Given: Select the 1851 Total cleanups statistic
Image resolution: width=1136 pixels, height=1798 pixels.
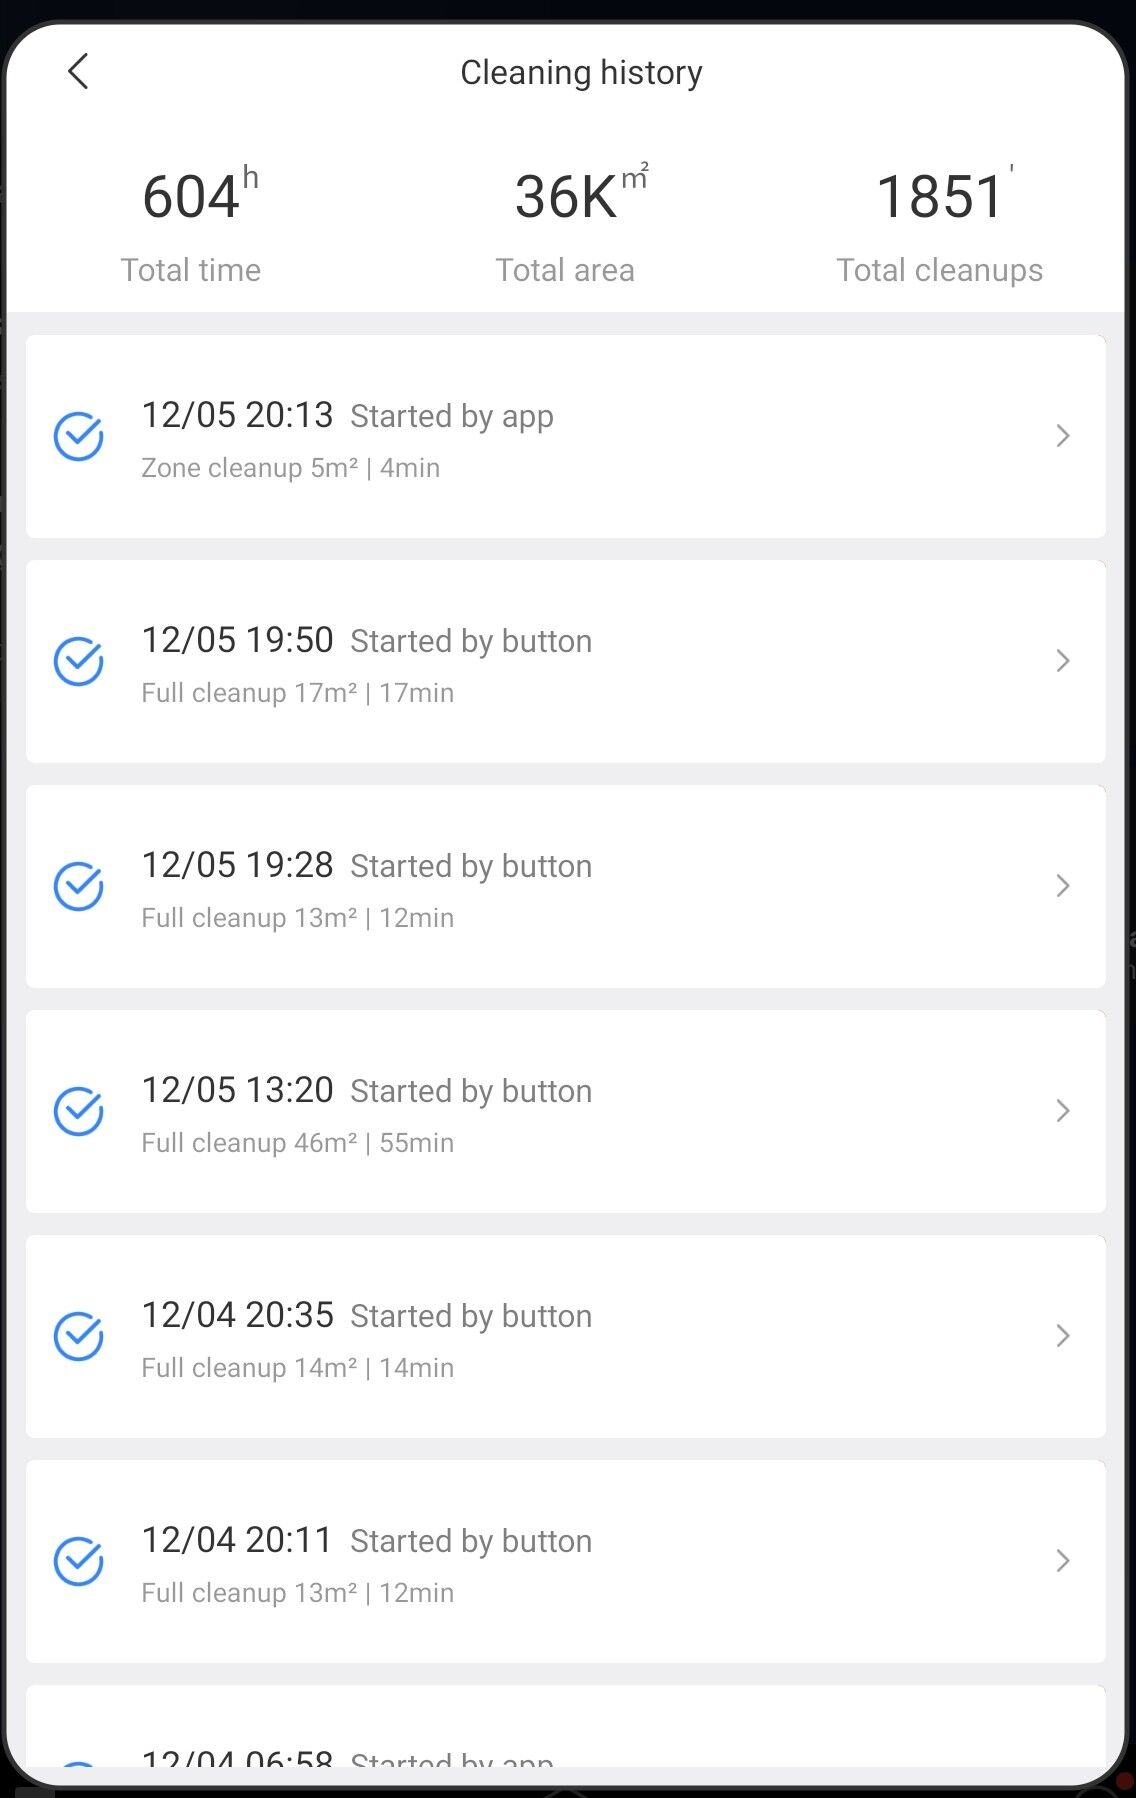Looking at the screenshot, I should pyautogui.click(x=940, y=226).
